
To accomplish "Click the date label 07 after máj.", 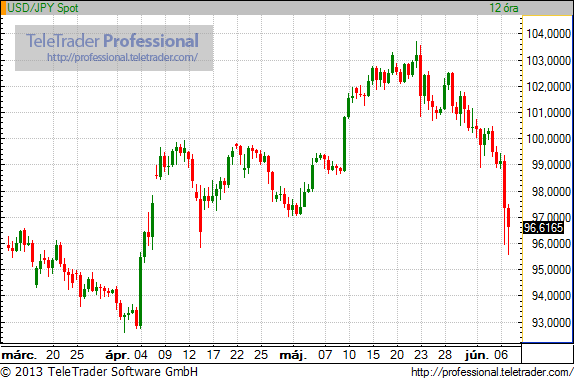I will coord(325,355).
